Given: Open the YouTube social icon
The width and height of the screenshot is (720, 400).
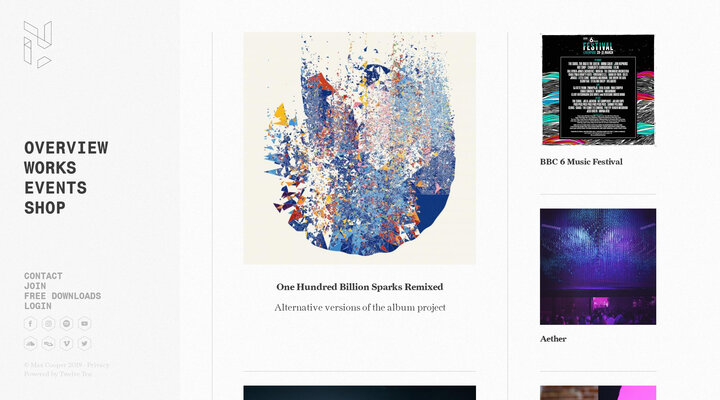Looking at the screenshot, I should [x=84, y=324].
